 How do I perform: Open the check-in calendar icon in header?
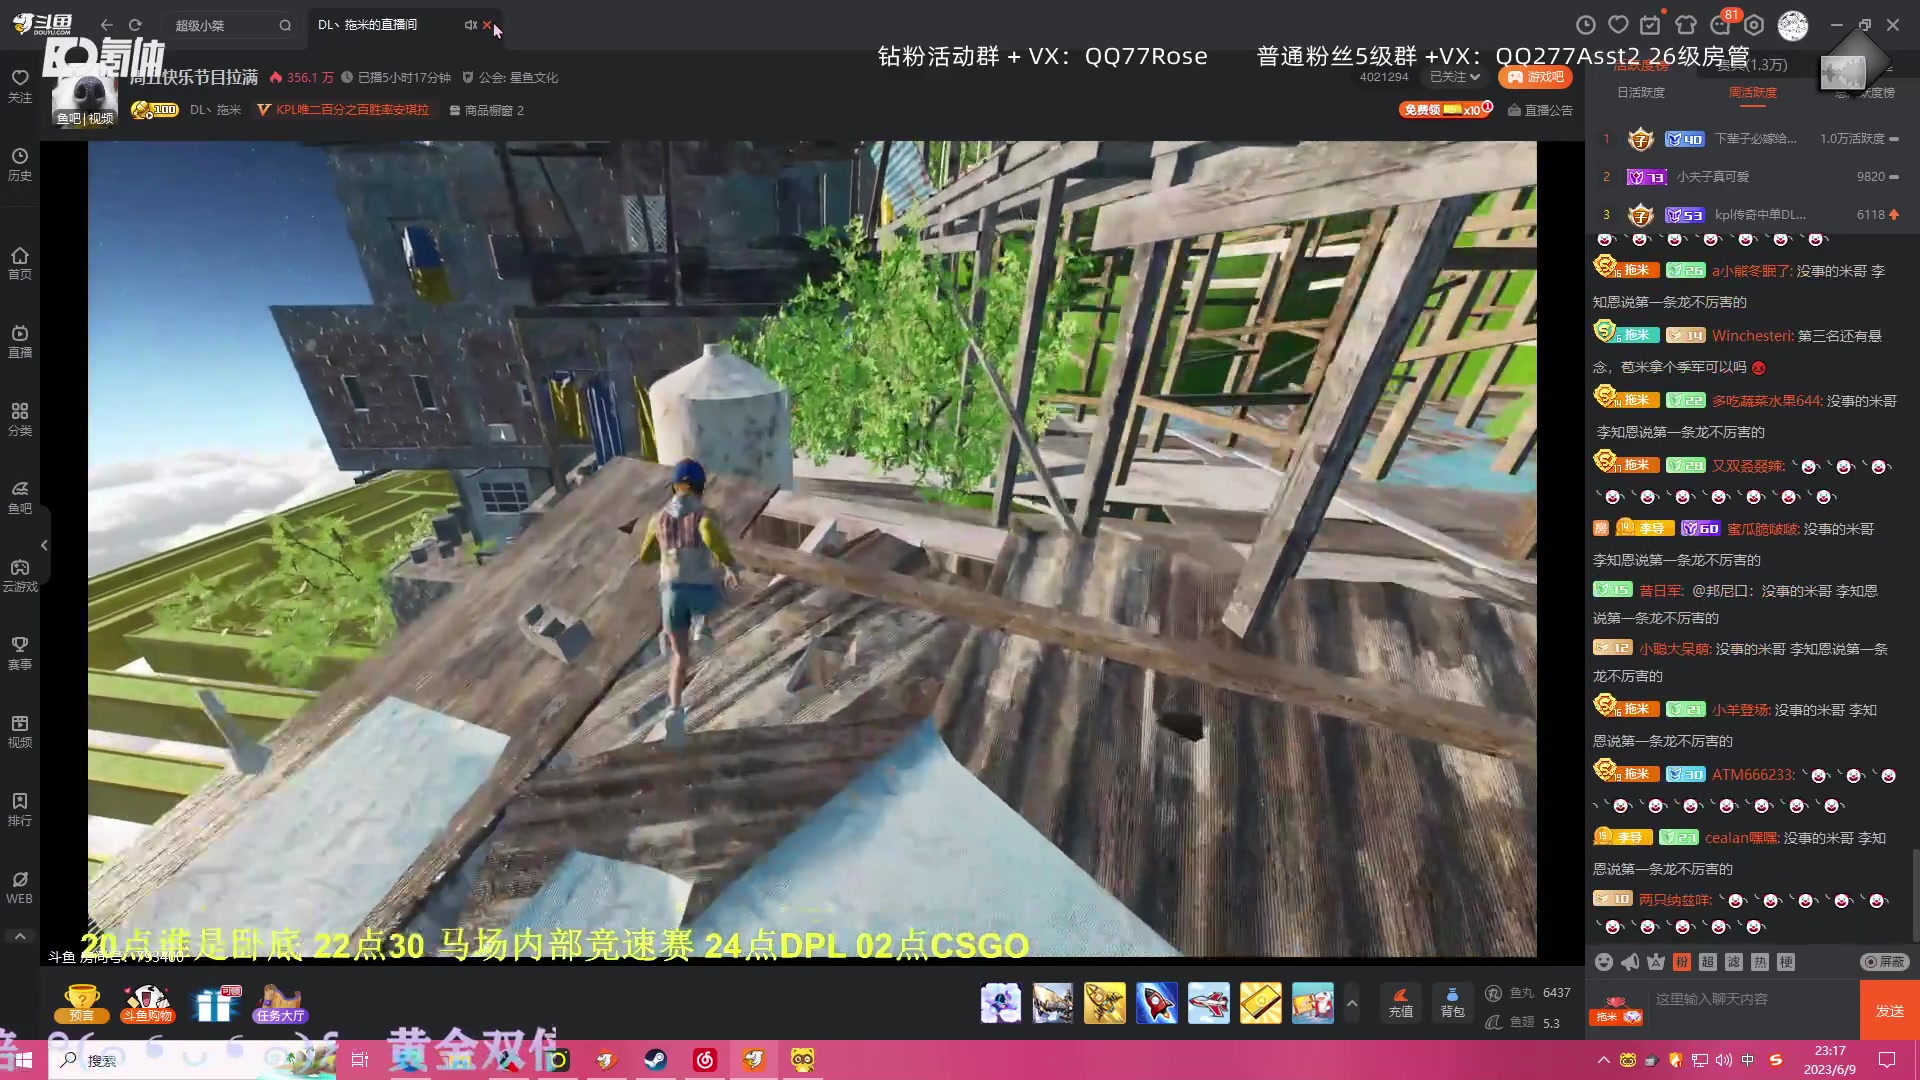[1651, 25]
